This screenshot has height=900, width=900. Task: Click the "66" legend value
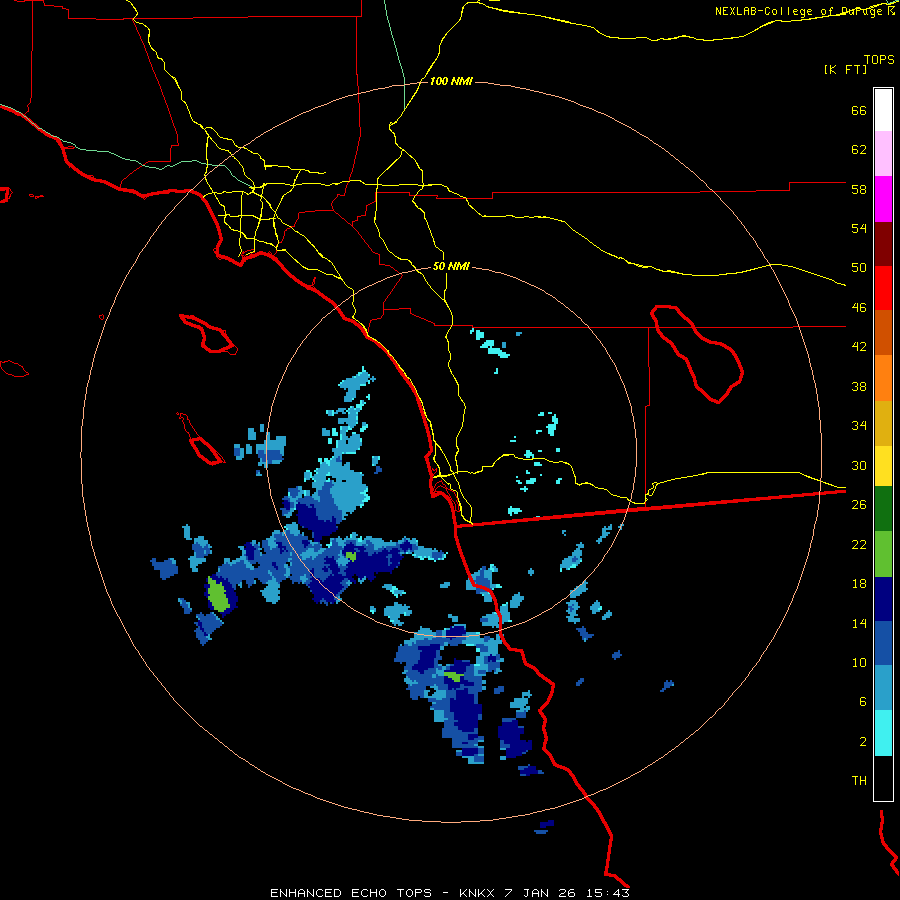pyautogui.click(x=859, y=111)
